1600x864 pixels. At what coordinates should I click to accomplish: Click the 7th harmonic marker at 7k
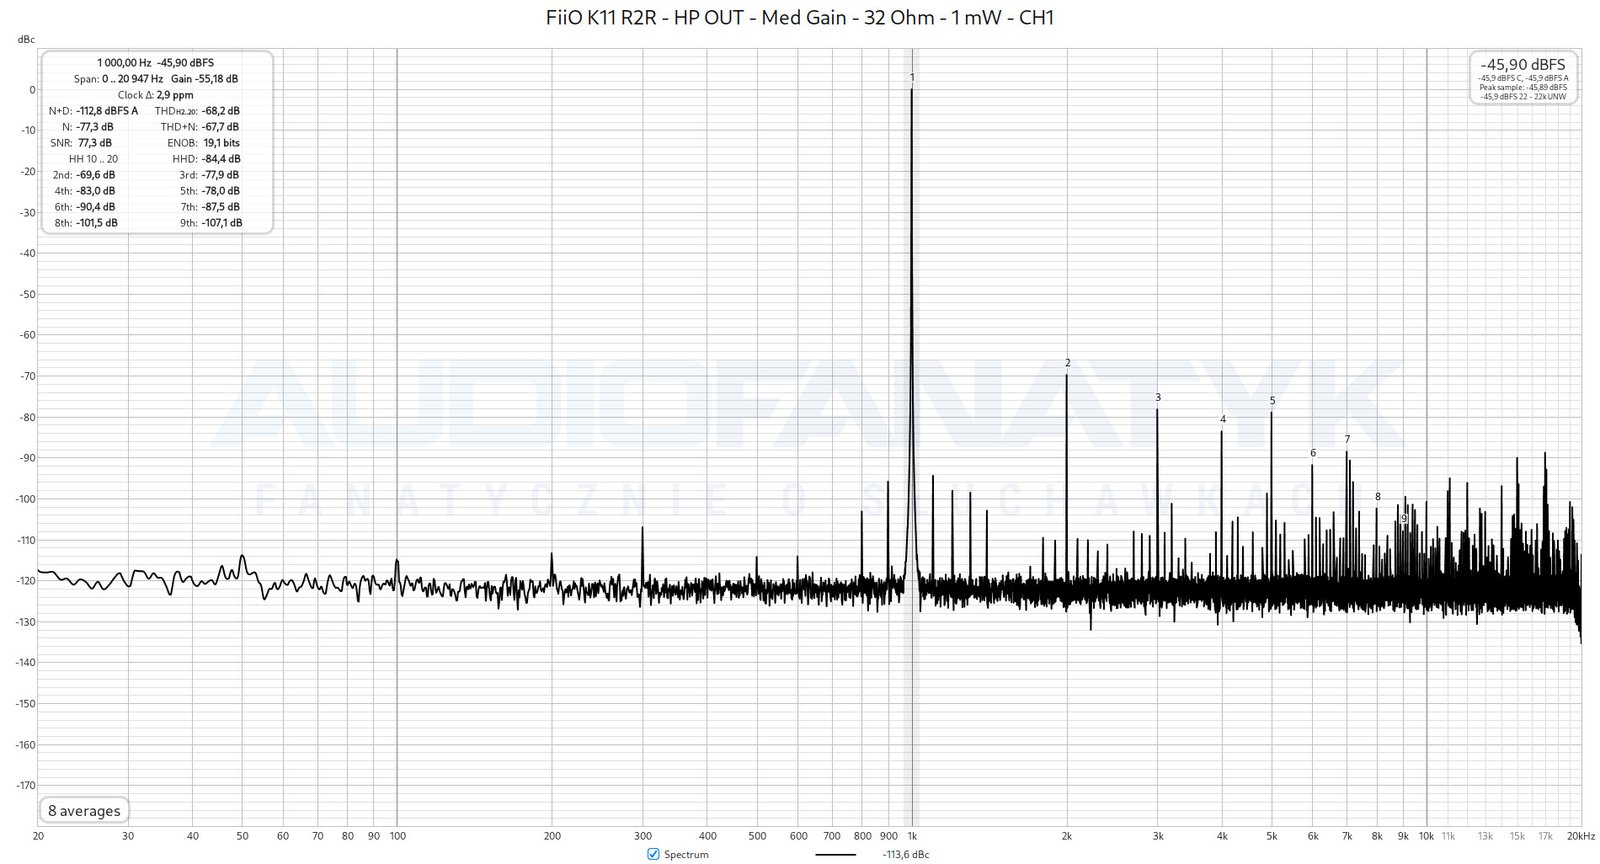point(1347,440)
